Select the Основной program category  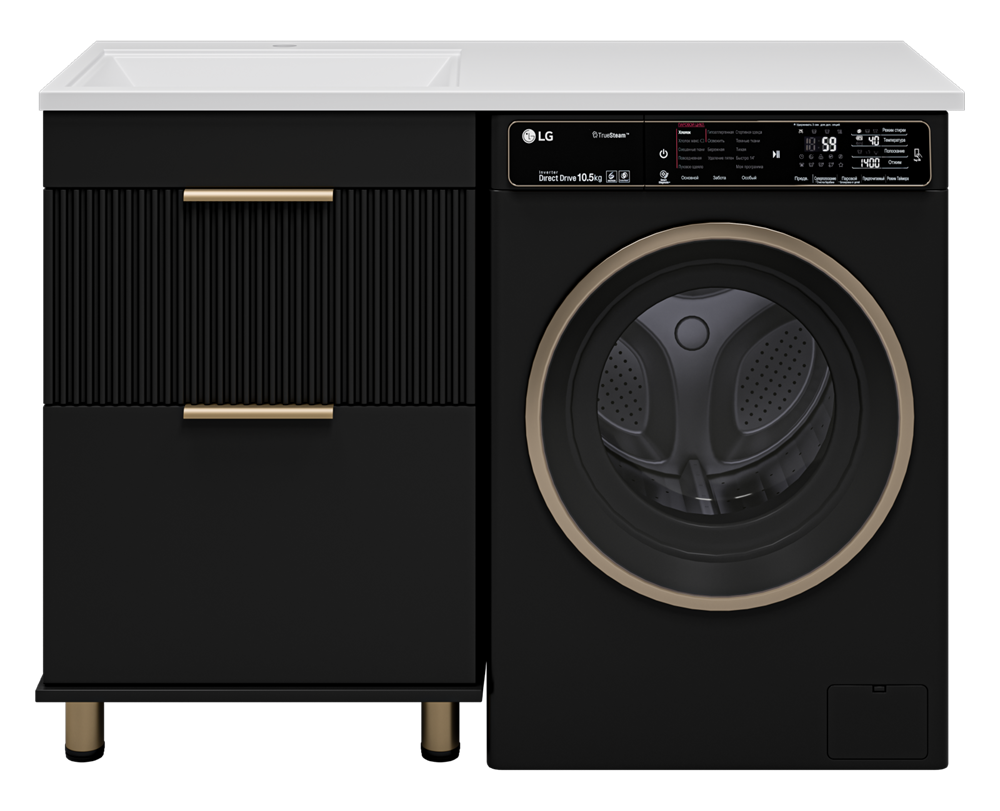click(689, 177)
